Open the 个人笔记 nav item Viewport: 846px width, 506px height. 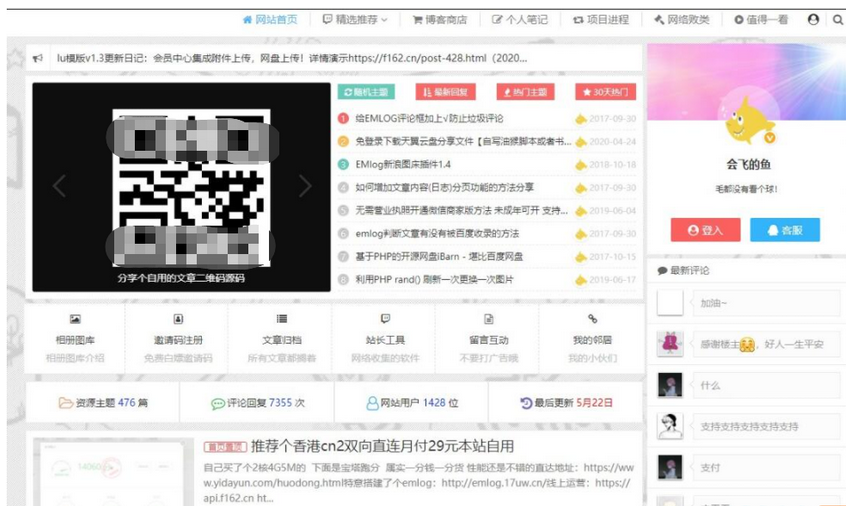click(520, 20)
